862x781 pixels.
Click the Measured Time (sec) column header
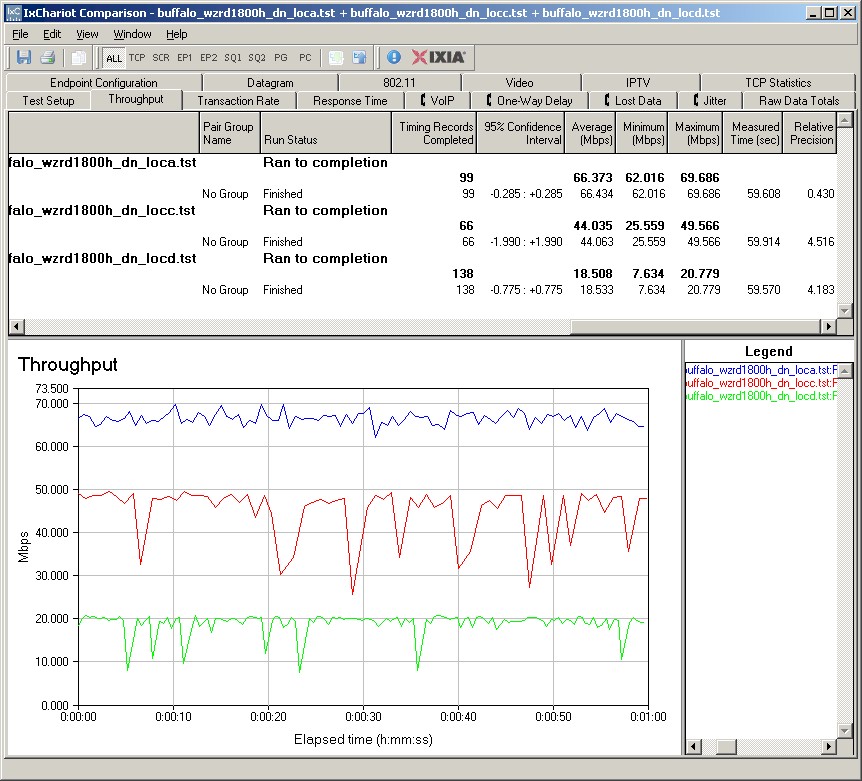[753, 132]
